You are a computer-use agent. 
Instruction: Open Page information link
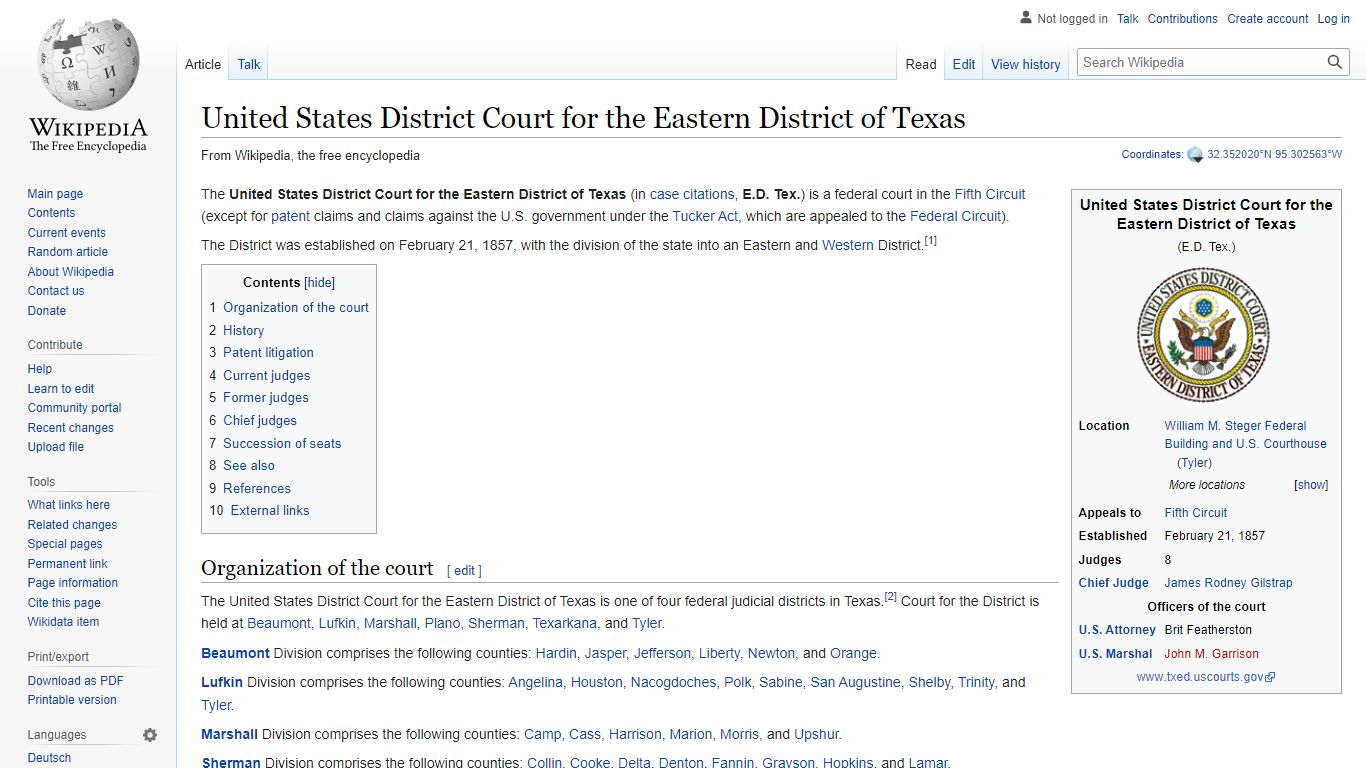coord(72,583)
